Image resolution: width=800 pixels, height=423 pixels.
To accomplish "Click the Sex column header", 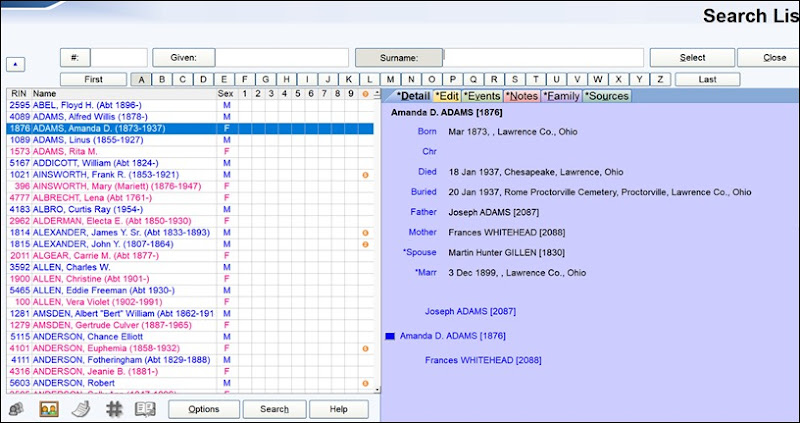I will coord(226,94).
